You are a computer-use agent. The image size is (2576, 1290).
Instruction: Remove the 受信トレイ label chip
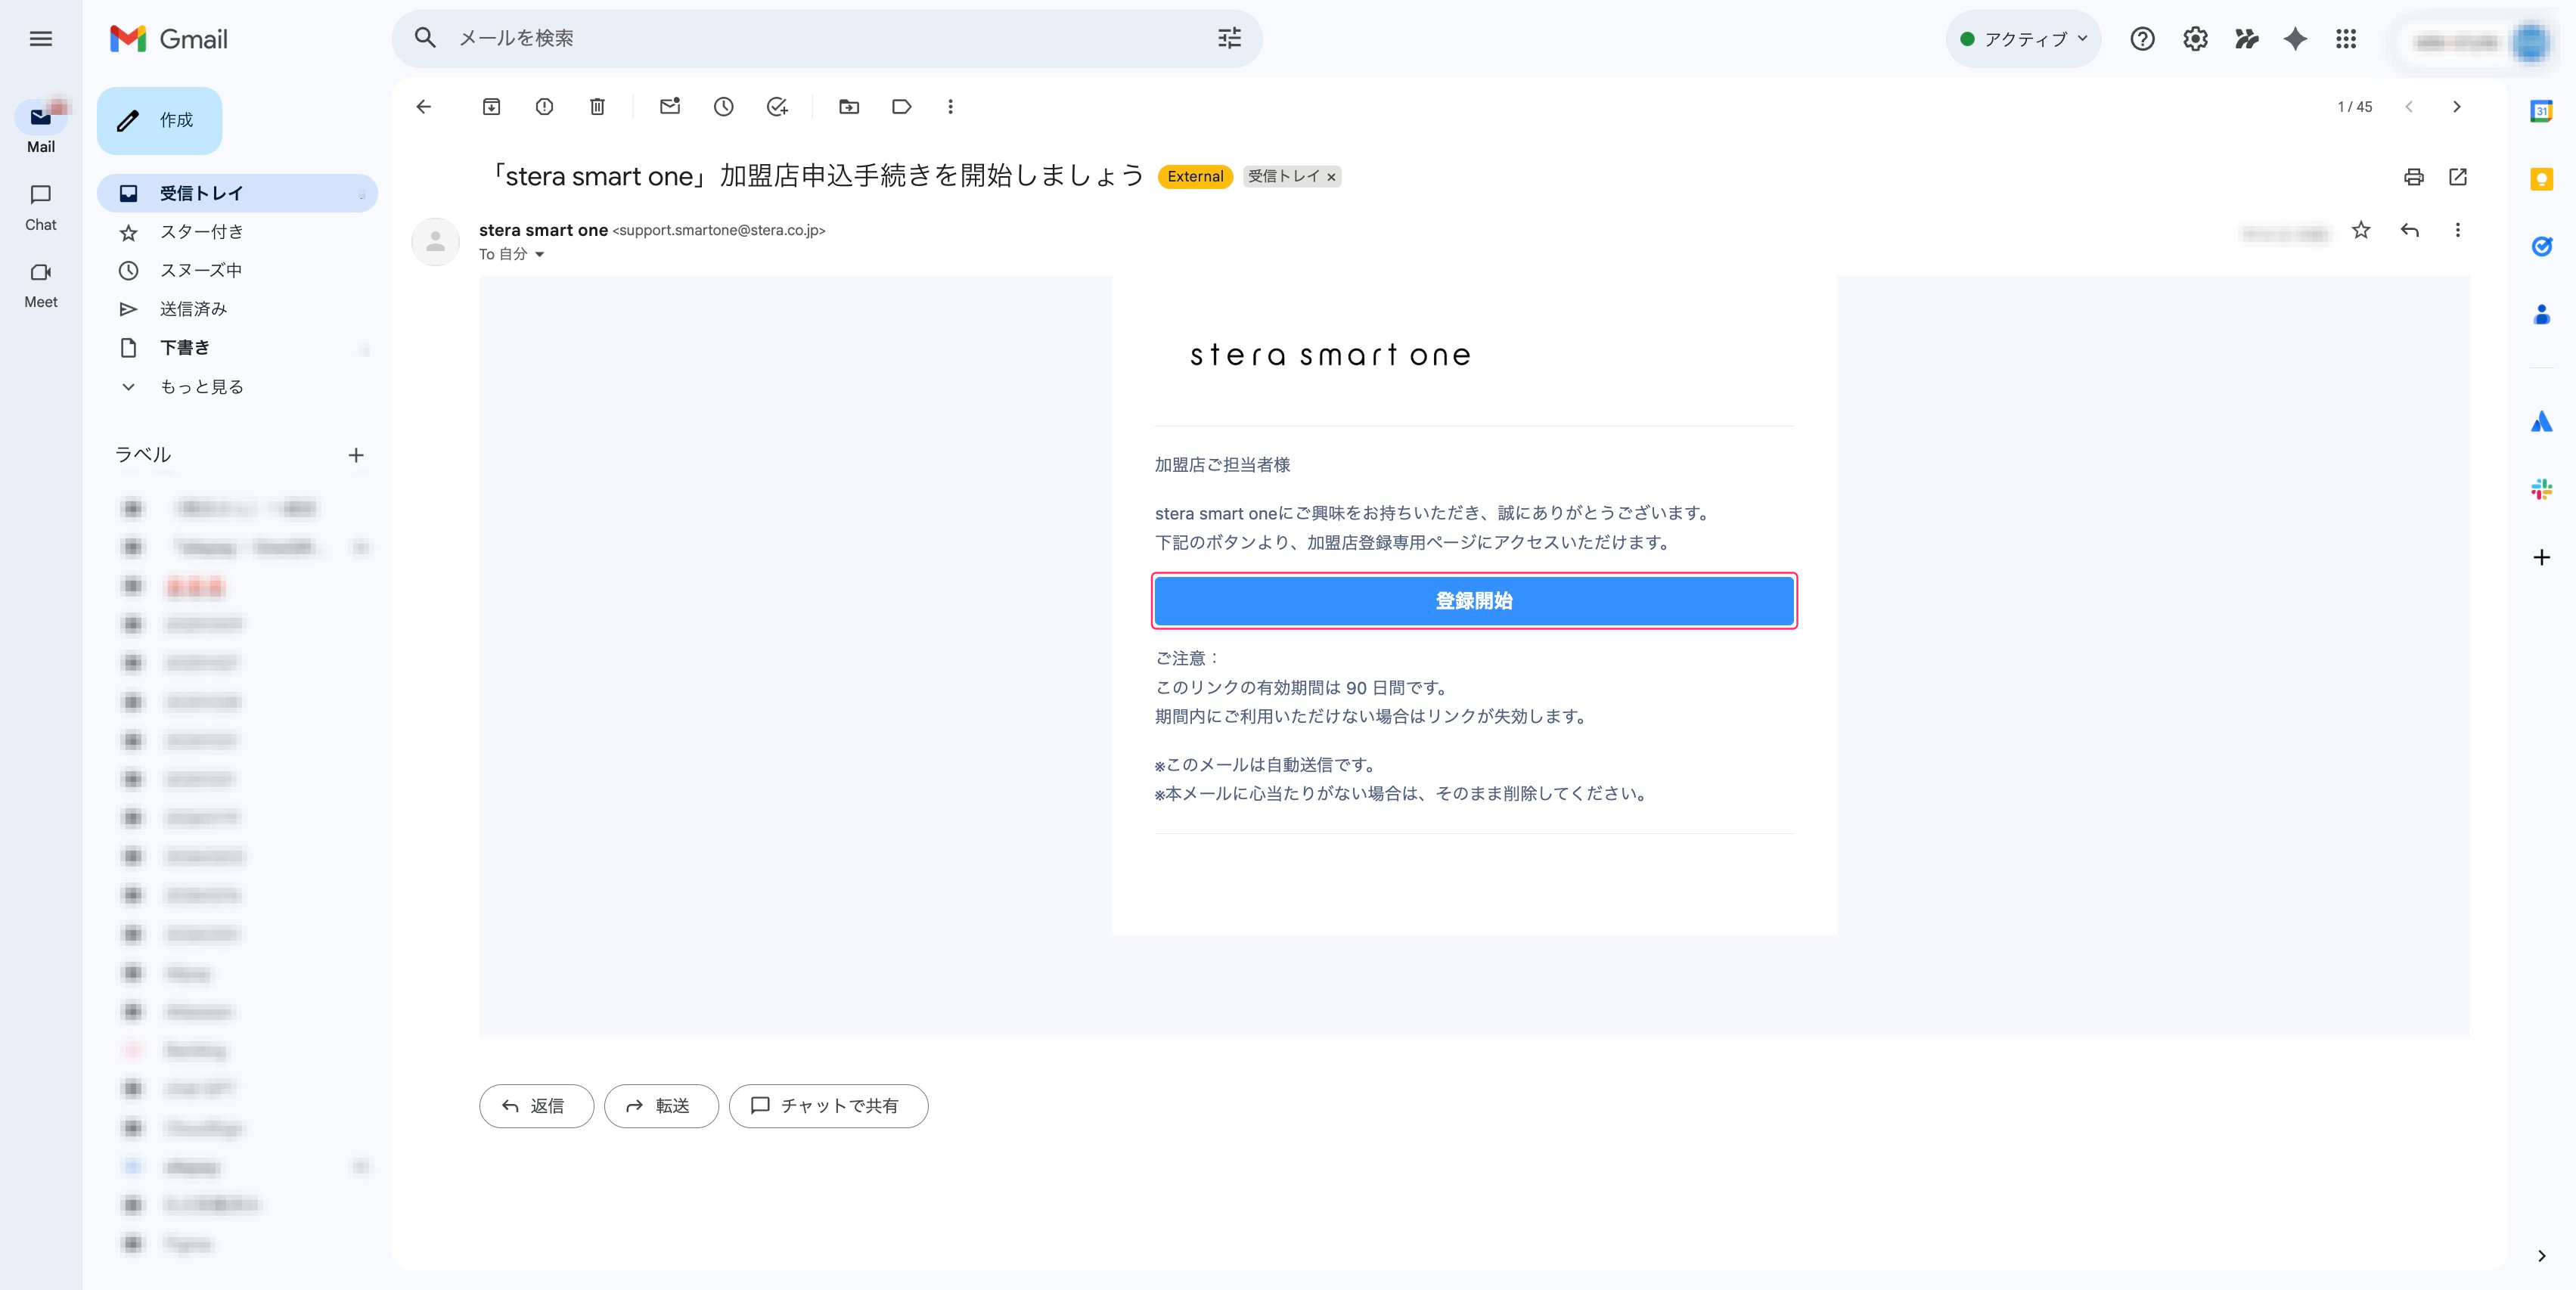(1331, 177)
